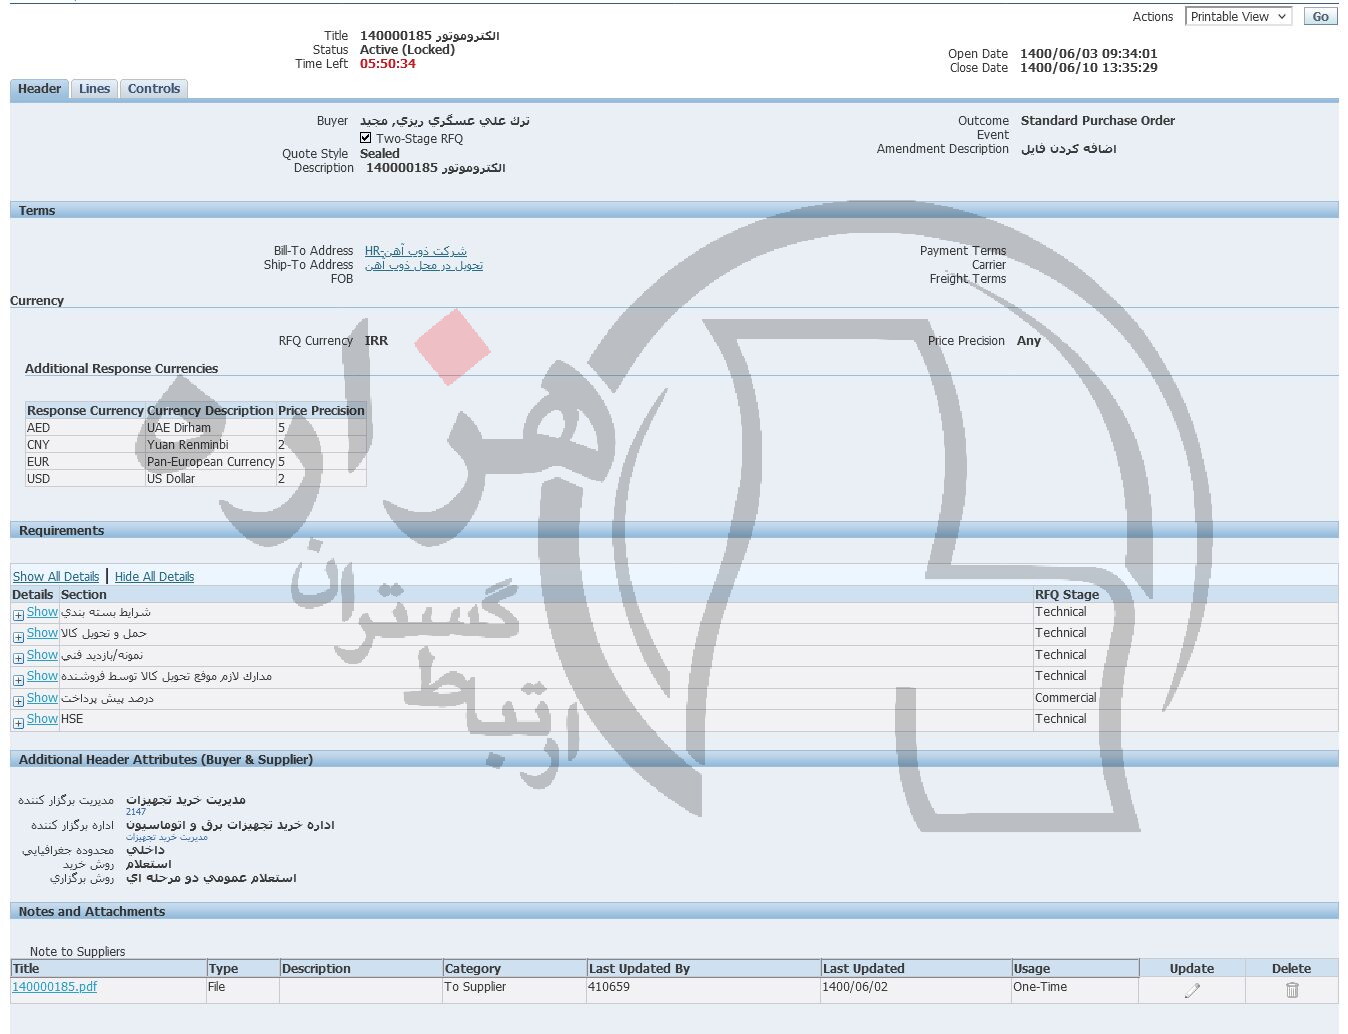This screenshot has height=1034, width=1348.
Task: Click the Standard Purchase Order outcome text
Action: point(1098,121)
